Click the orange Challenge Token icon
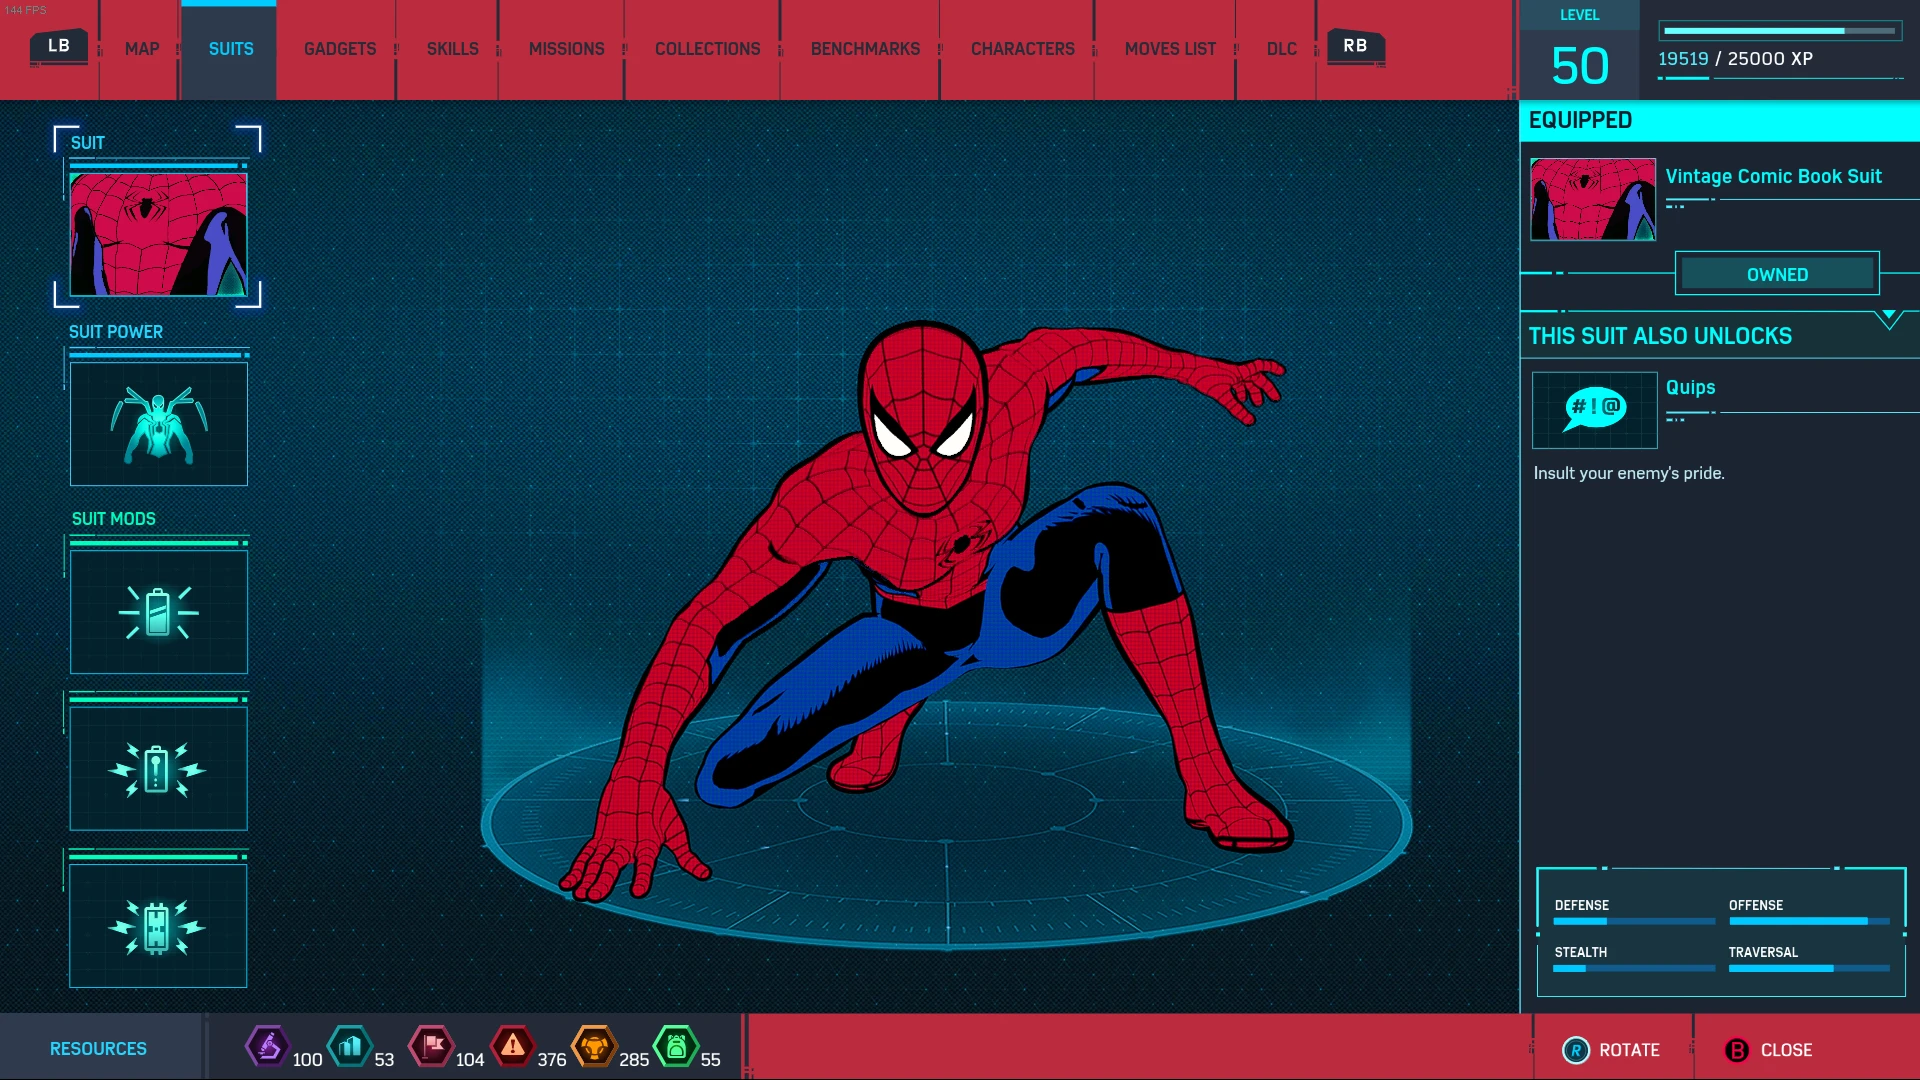Image resolution: width=1920 pixels, height=1080 pixels. pos(595,1047)
